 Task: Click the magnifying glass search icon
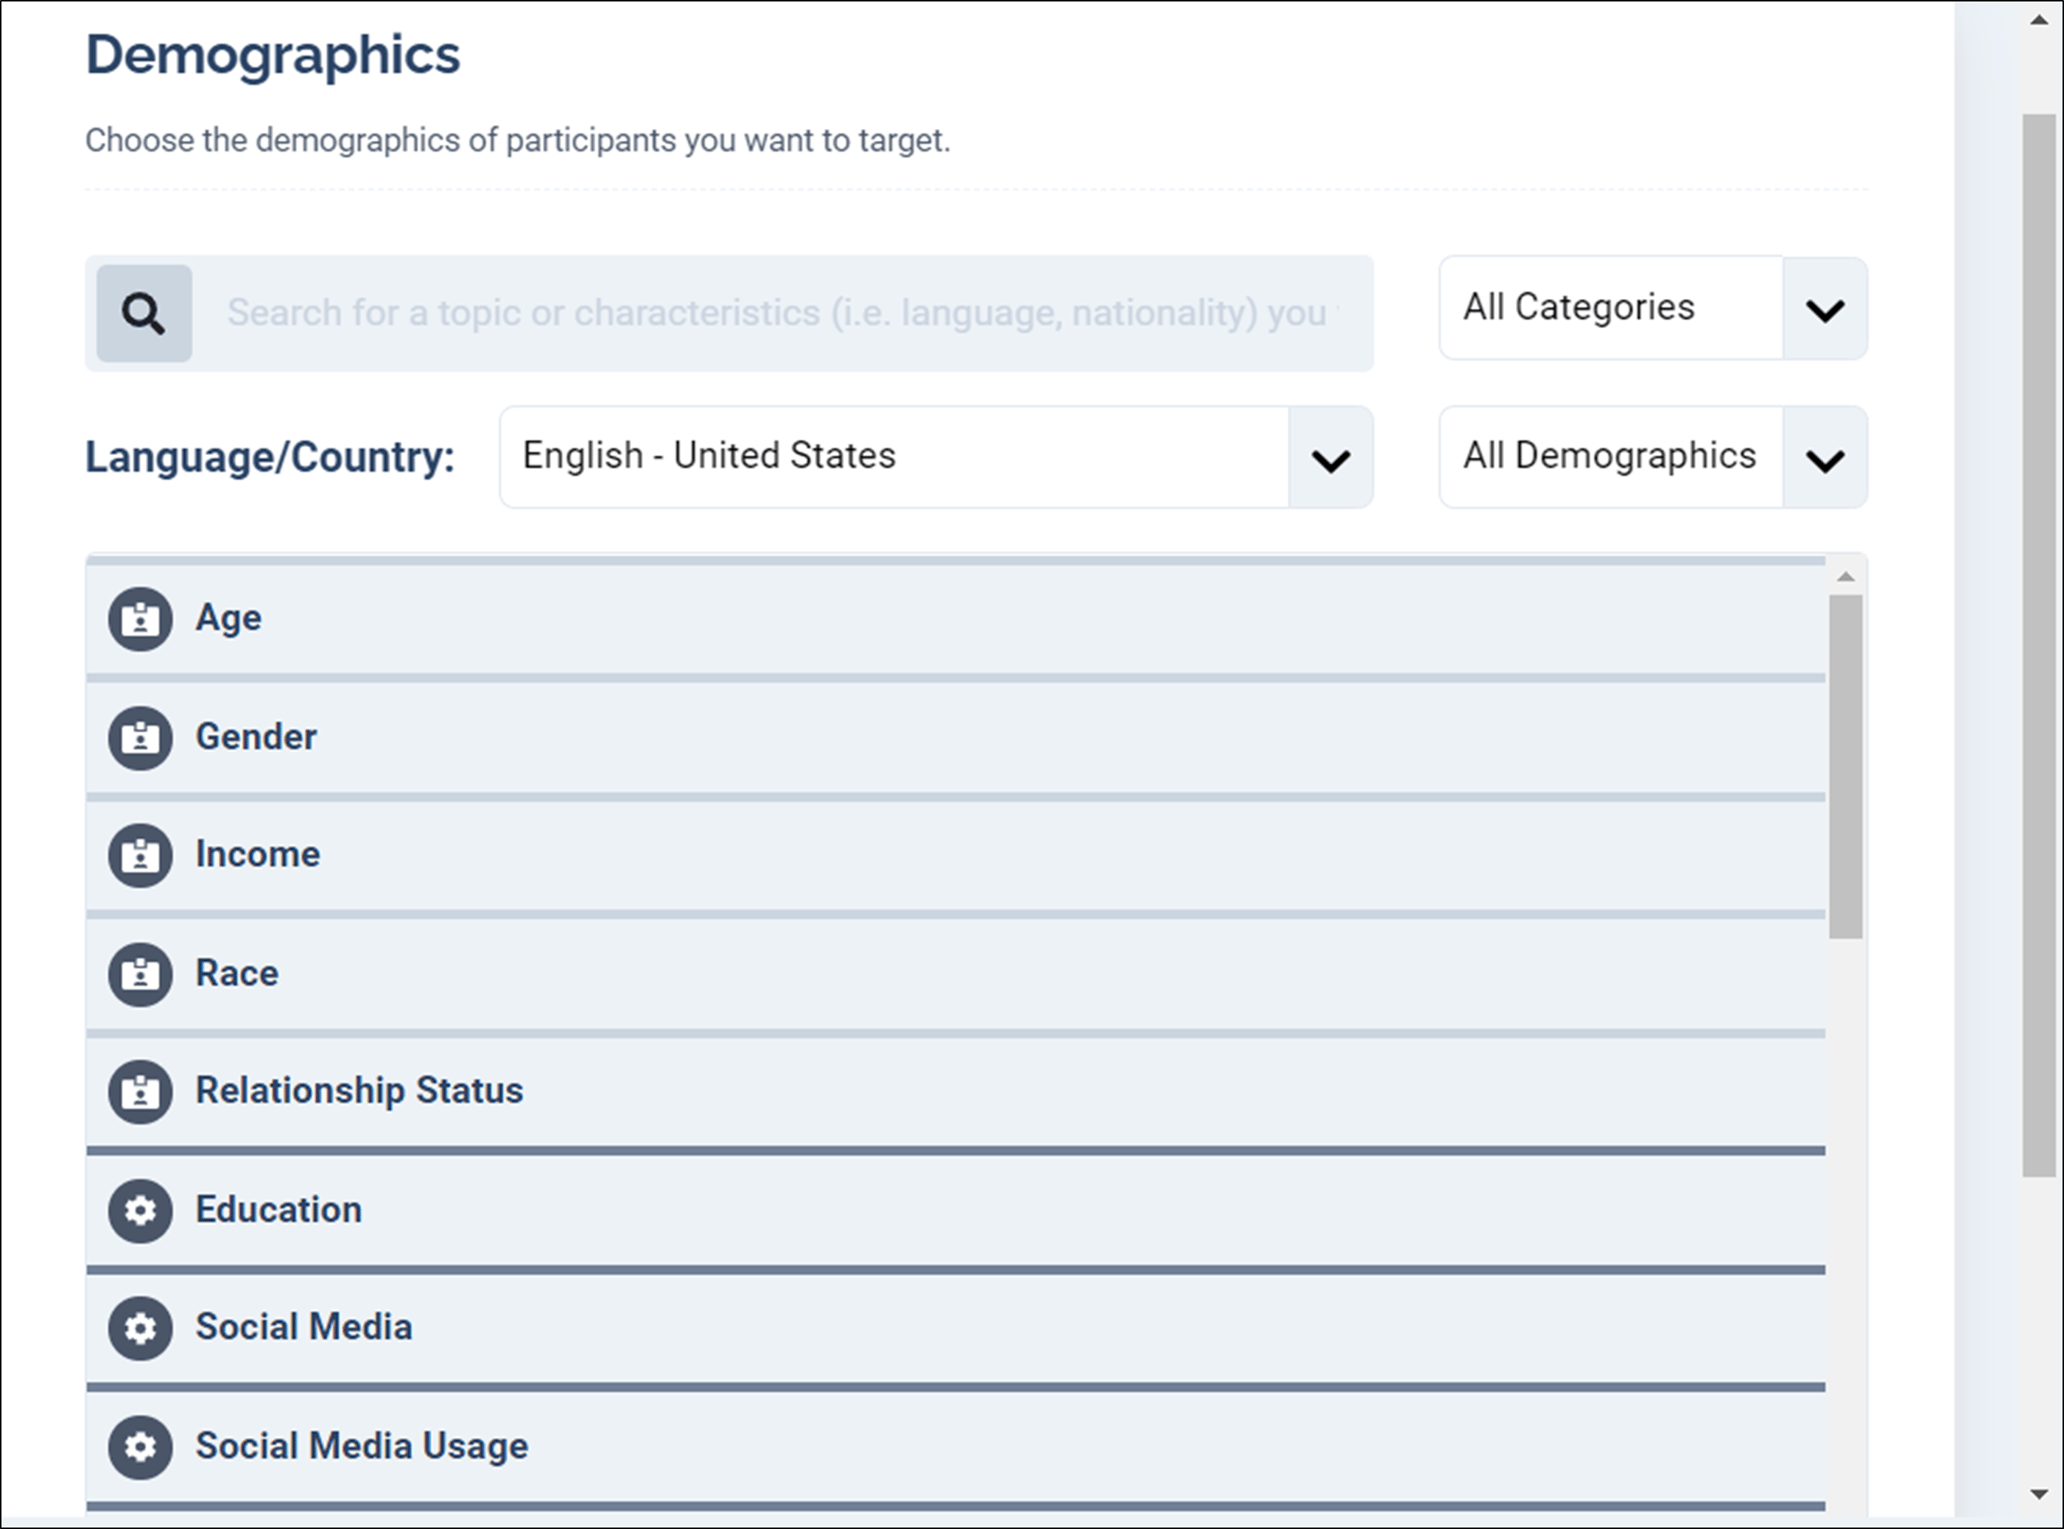(144, 313)
